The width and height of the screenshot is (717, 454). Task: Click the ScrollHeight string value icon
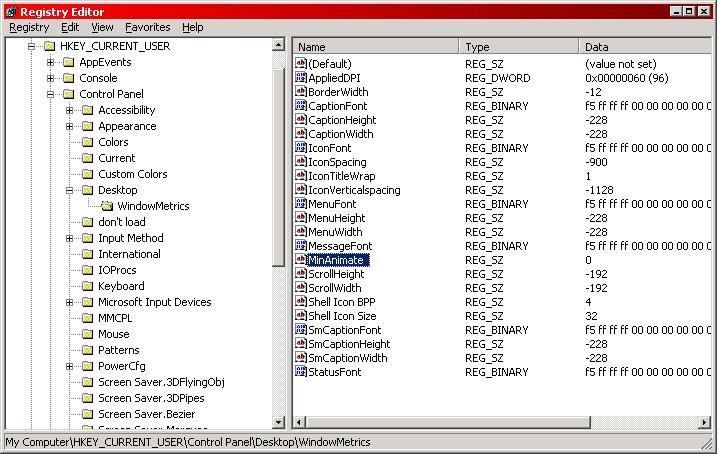point(300,273)
